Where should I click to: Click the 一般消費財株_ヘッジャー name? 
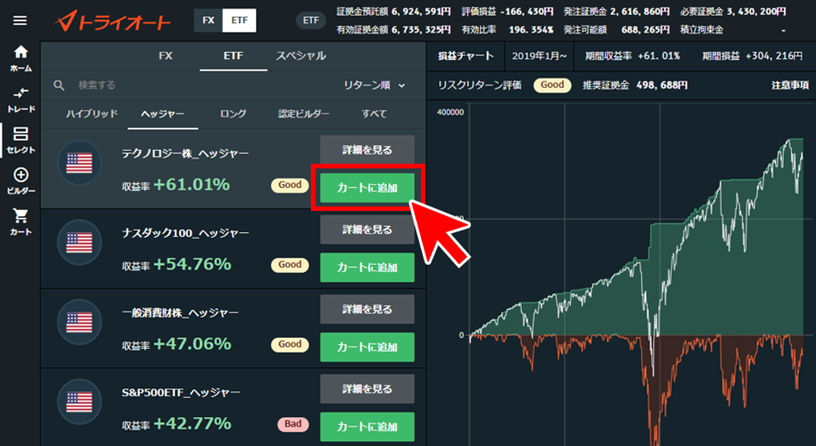(x=180, y=313)
